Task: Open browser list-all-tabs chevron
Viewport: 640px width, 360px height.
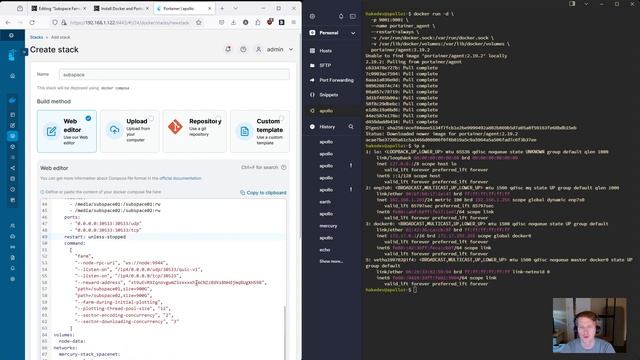Action: 236,8
